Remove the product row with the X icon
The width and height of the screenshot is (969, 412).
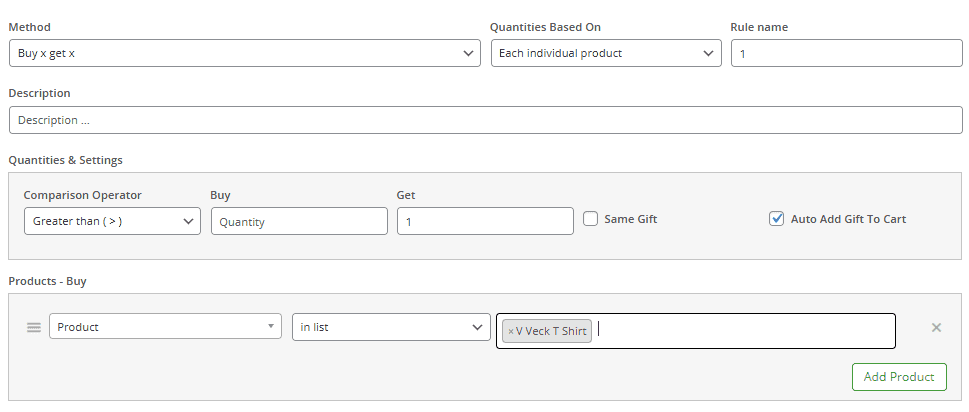pyautogui.click(x=936, y=327)
